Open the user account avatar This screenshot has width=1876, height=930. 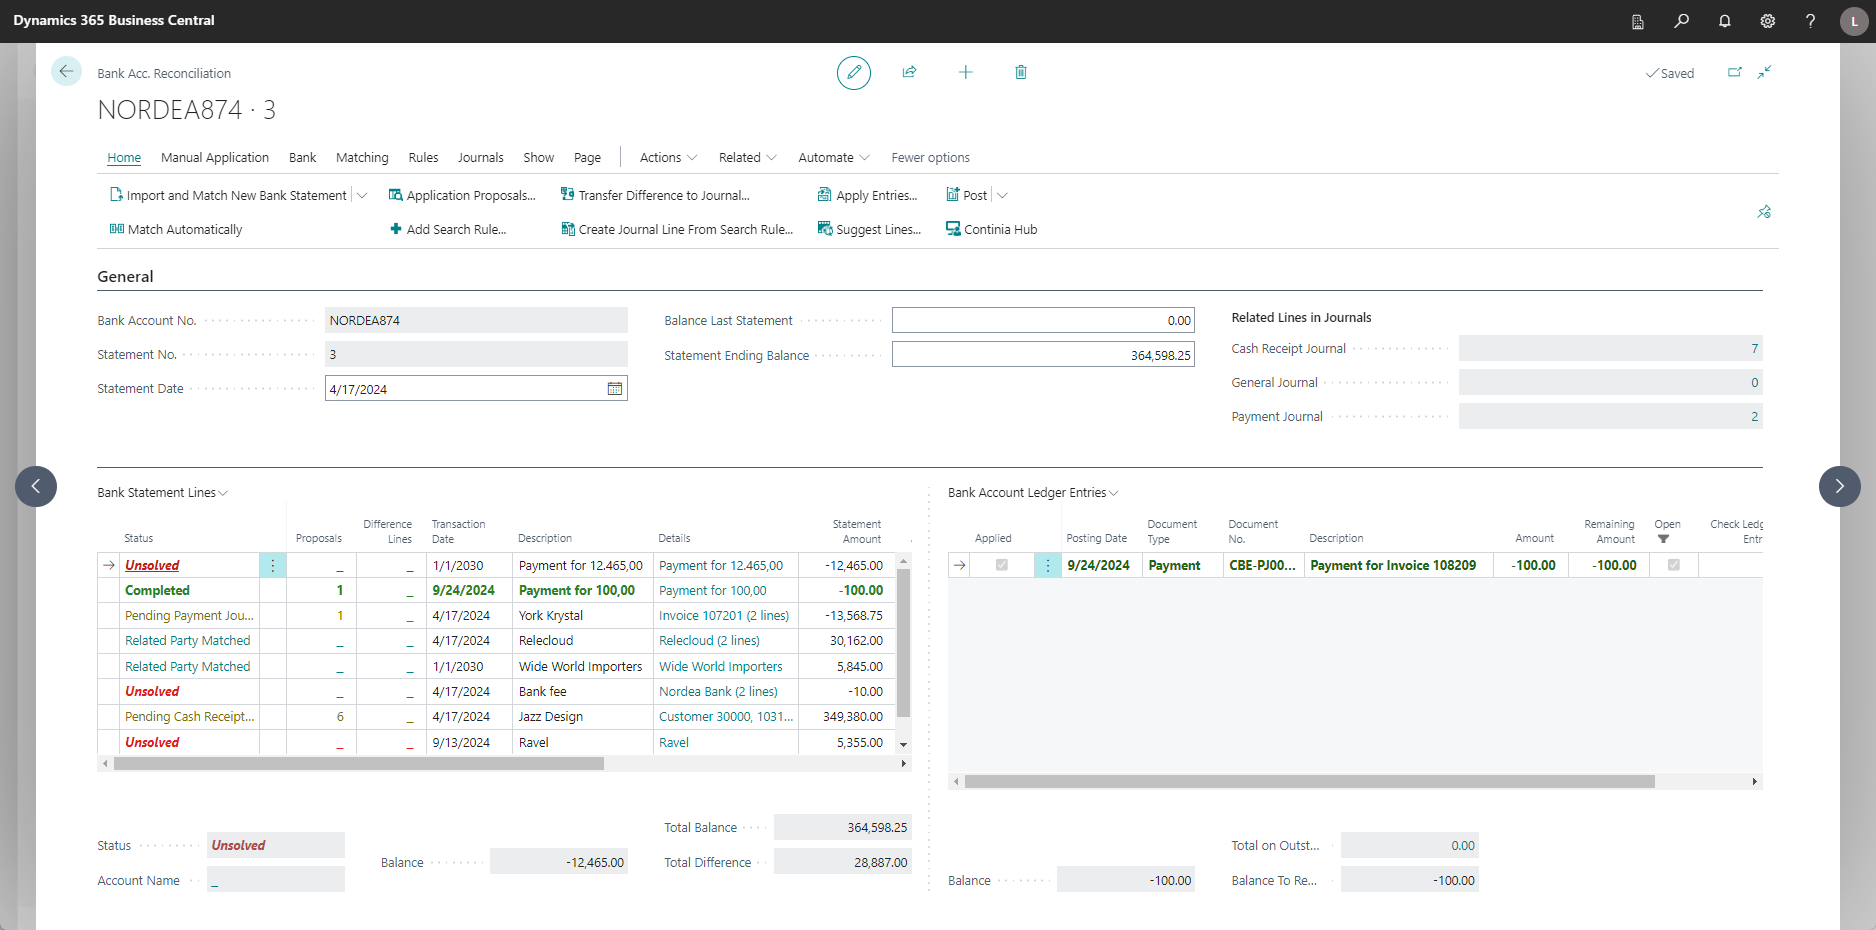tap(1854, 21)
